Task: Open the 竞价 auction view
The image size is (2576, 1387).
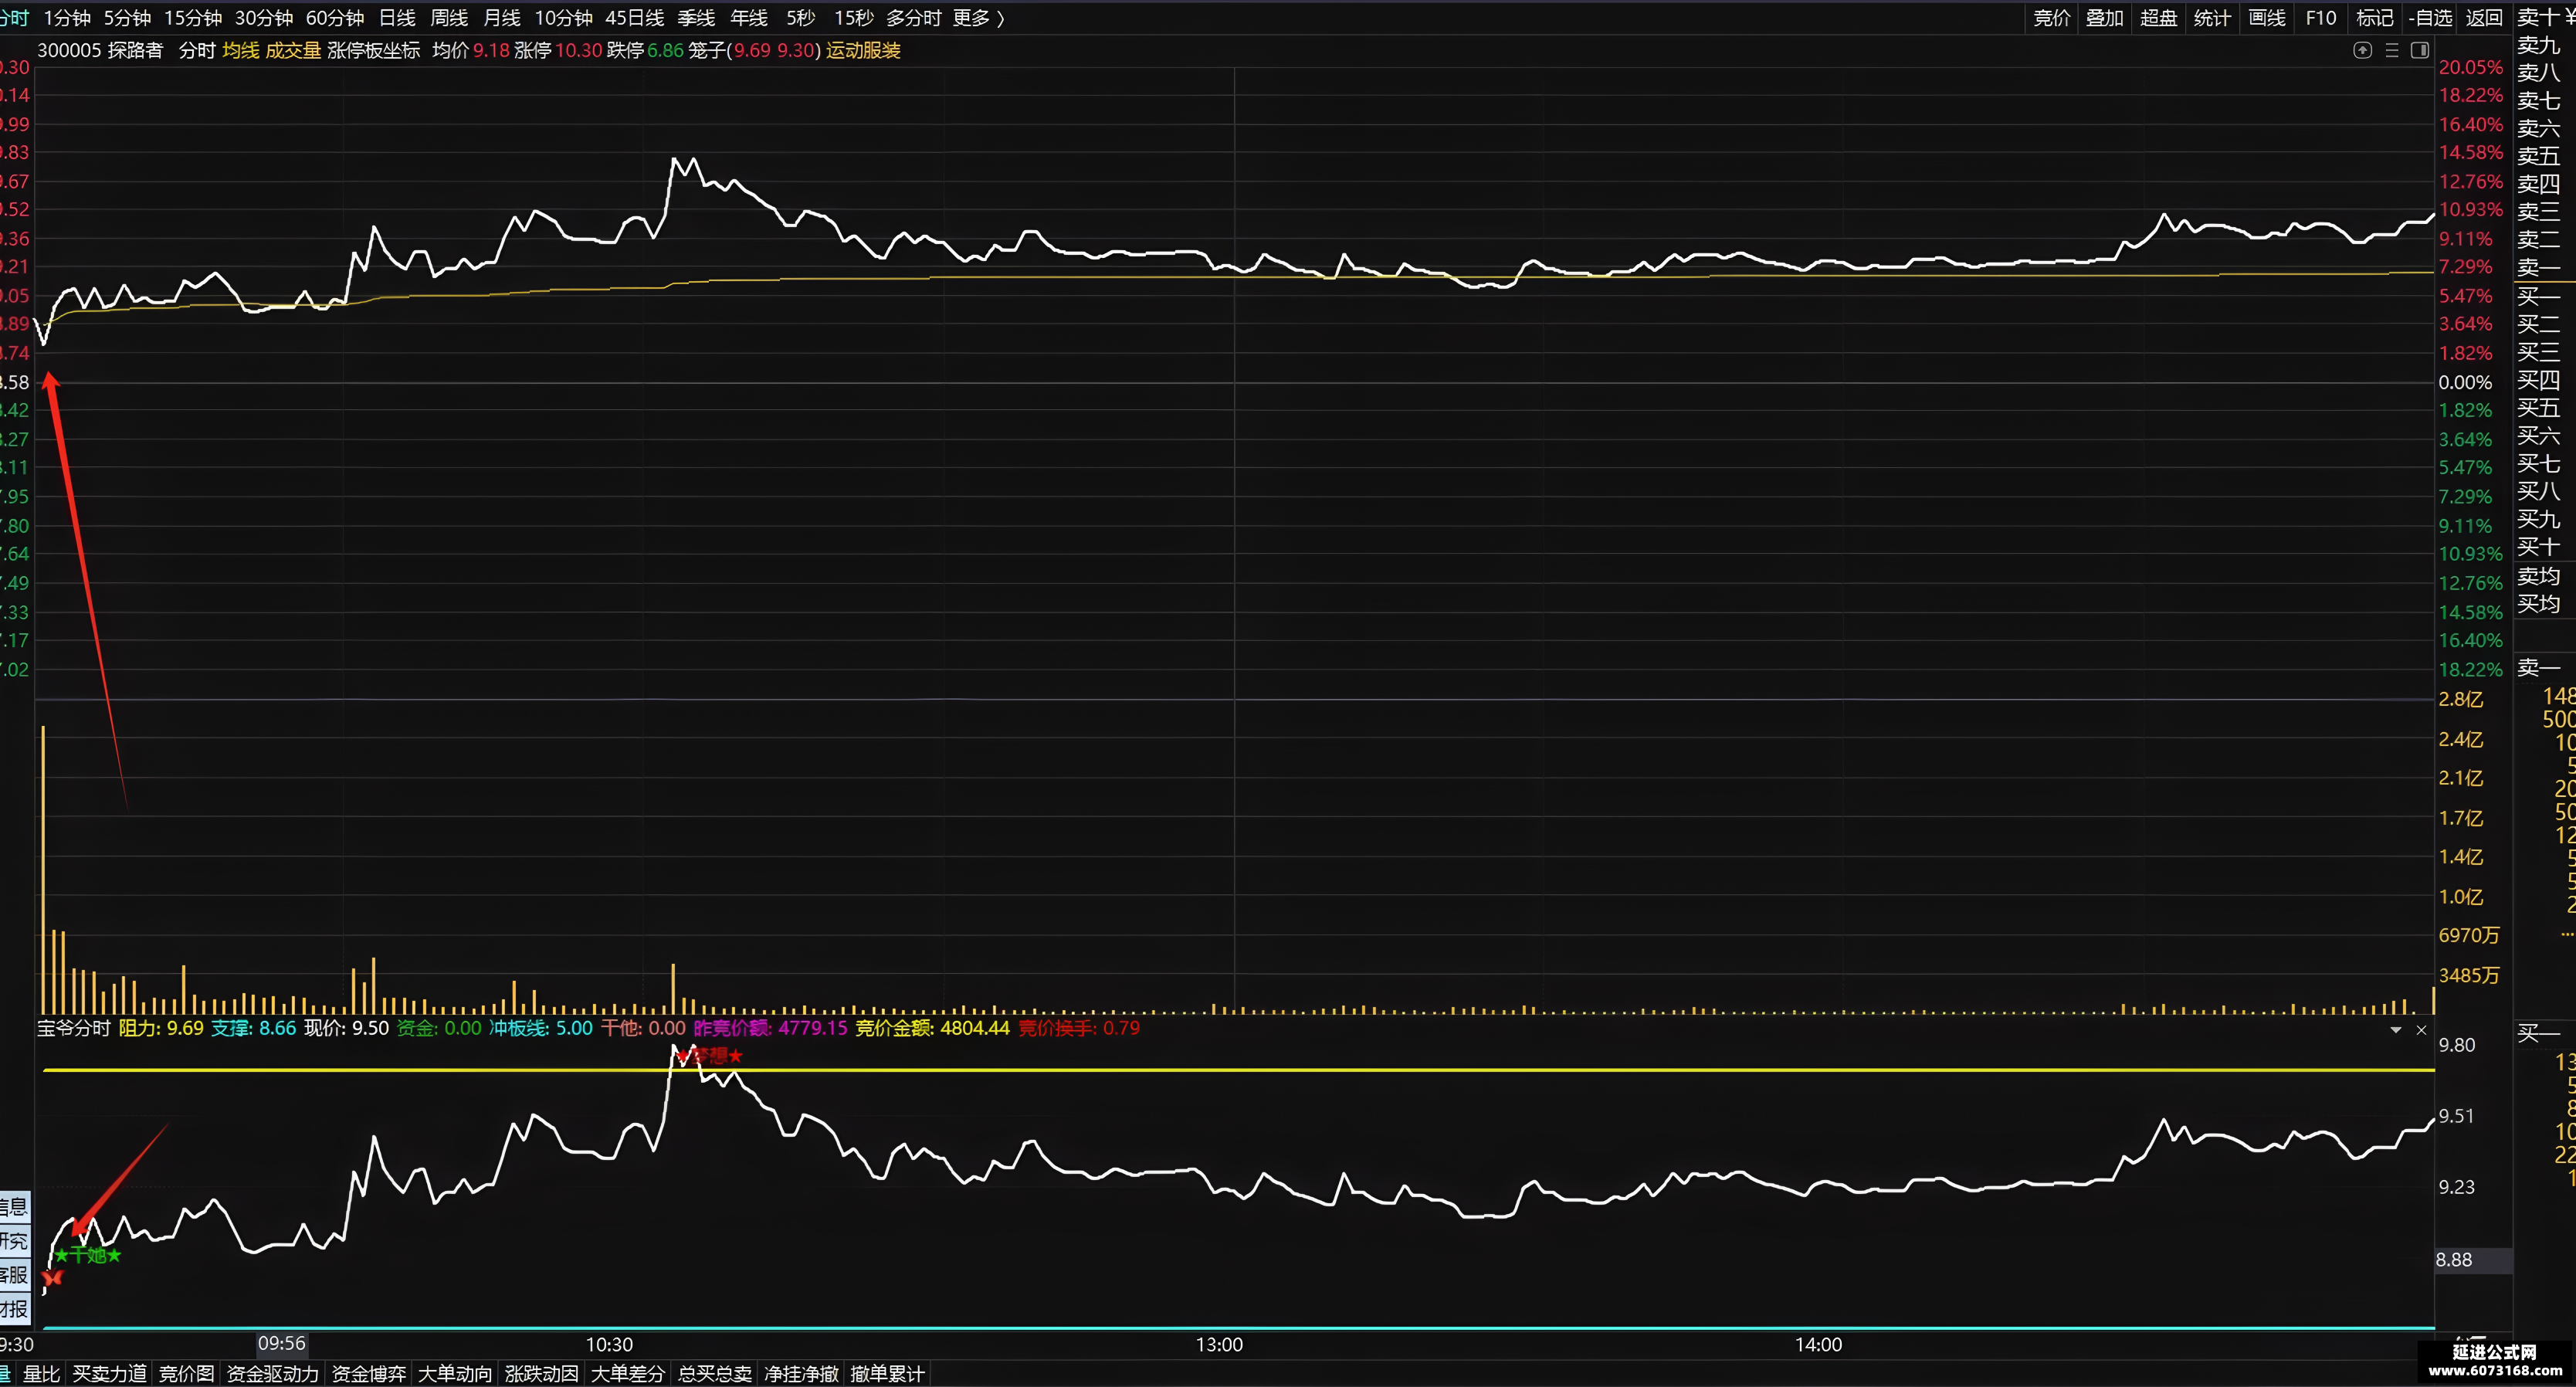Action: click(2052, 18)
